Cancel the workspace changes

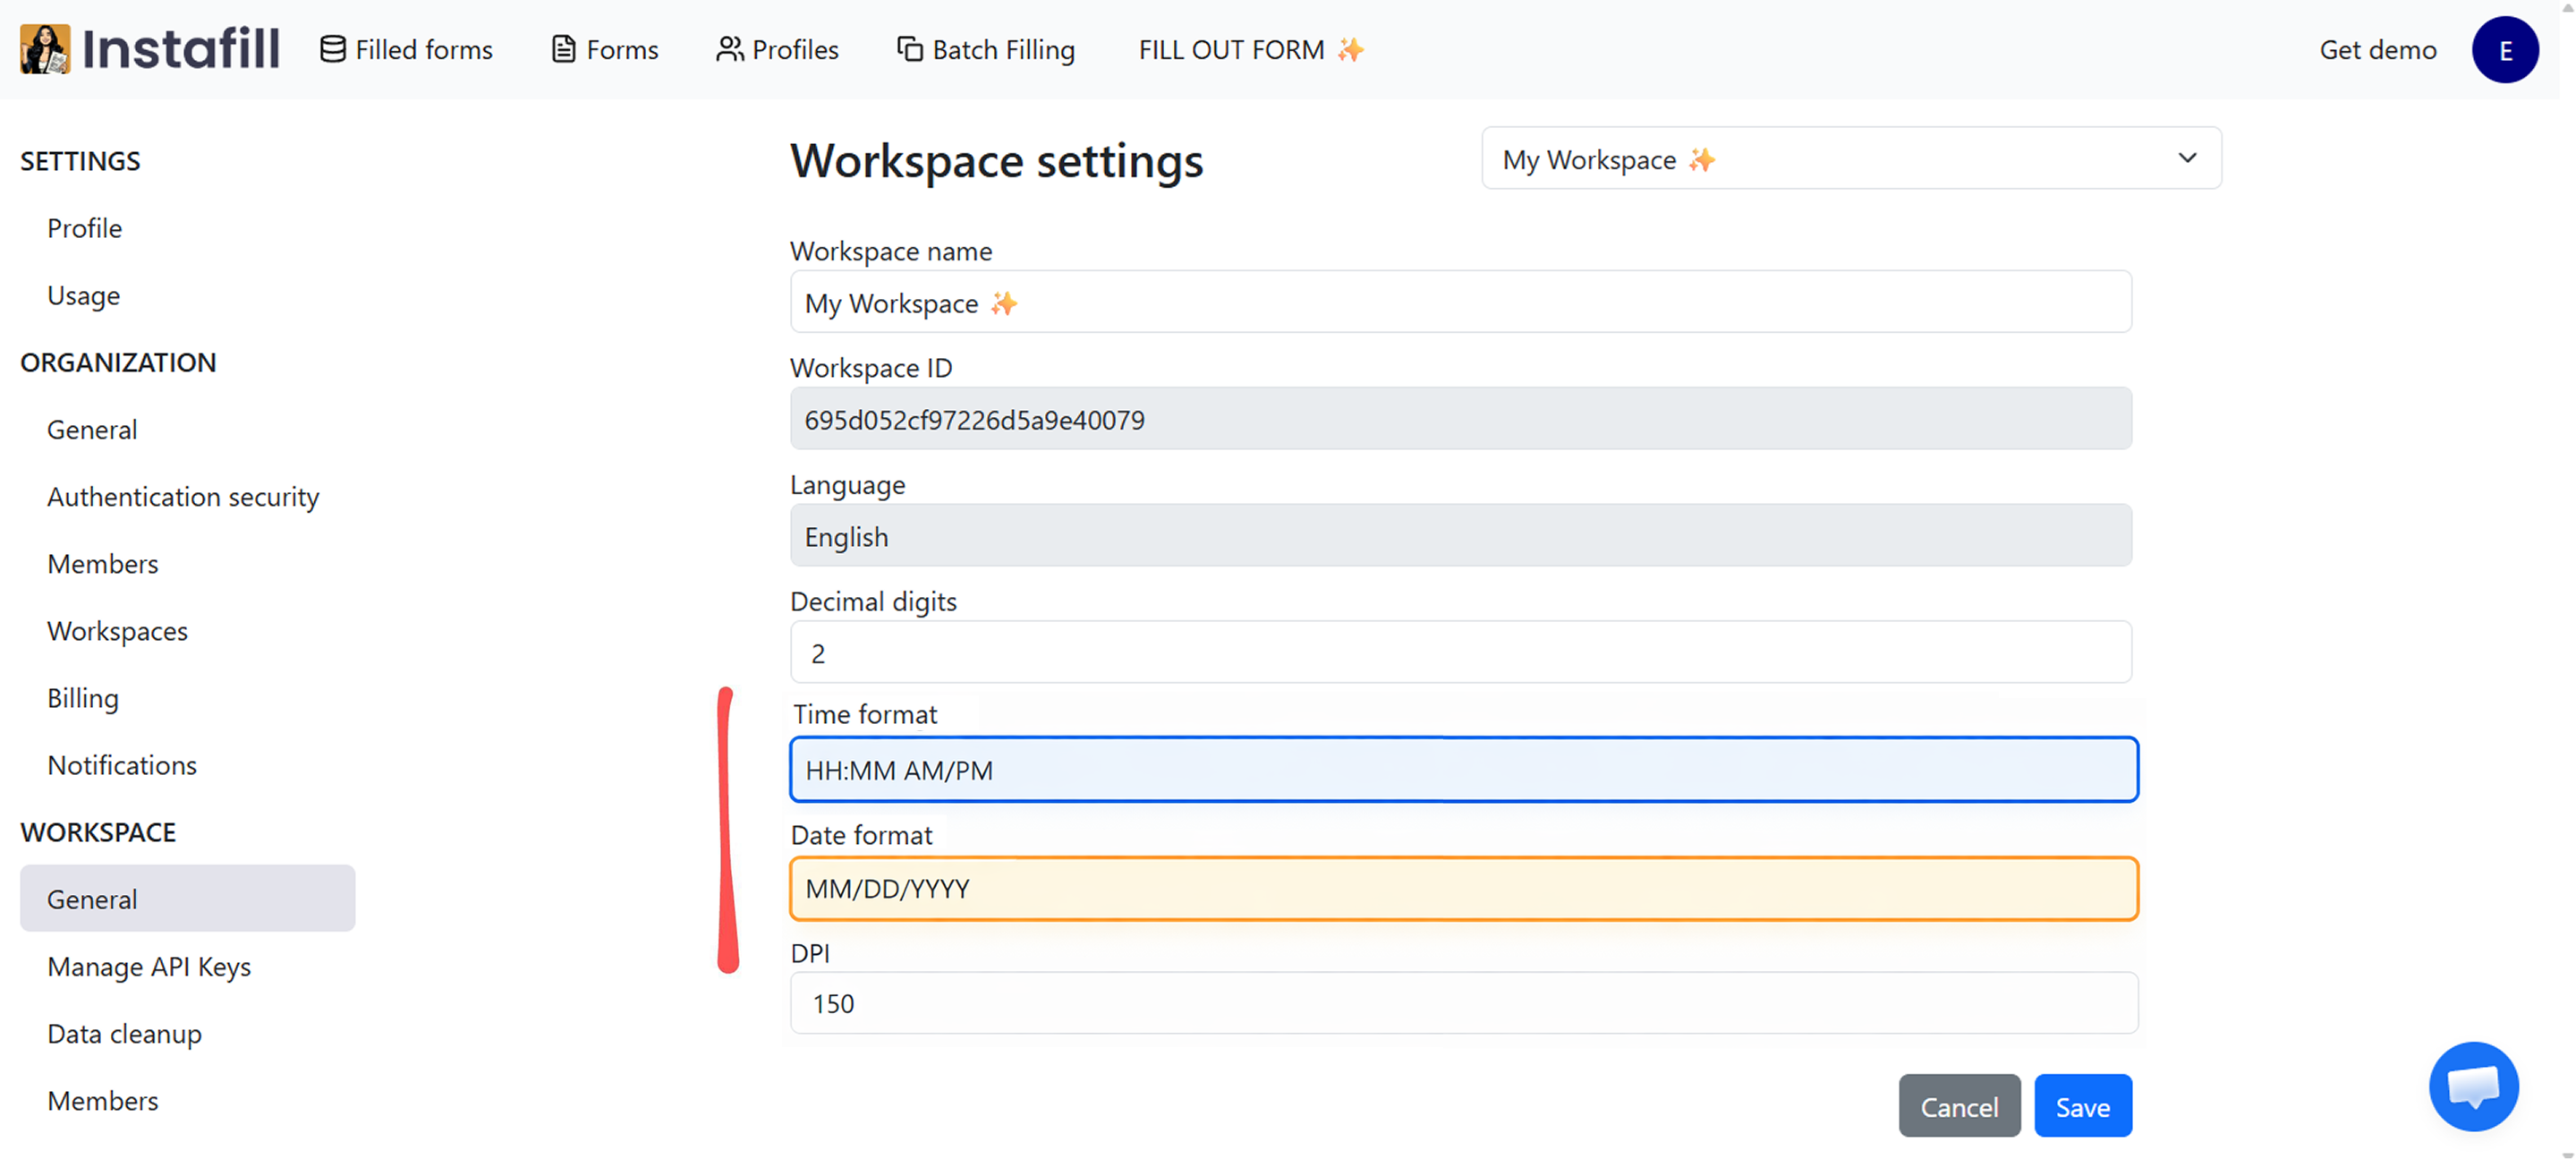point(1958,1106)
